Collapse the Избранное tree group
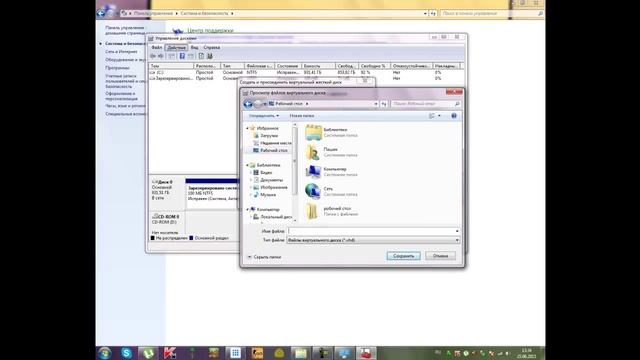 [247, 128]
